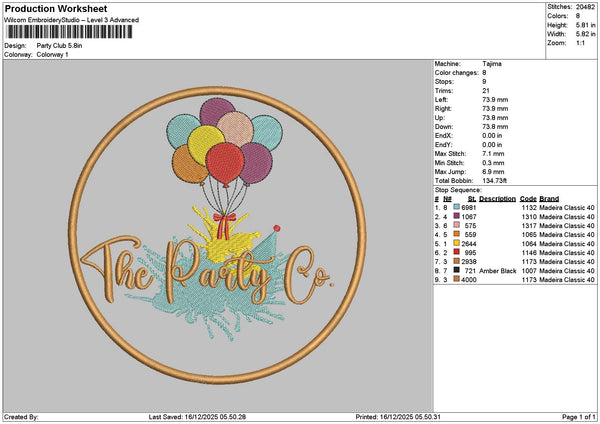Click the Zoom value 1:1
The image size is (600, 424).
[580, 43]
